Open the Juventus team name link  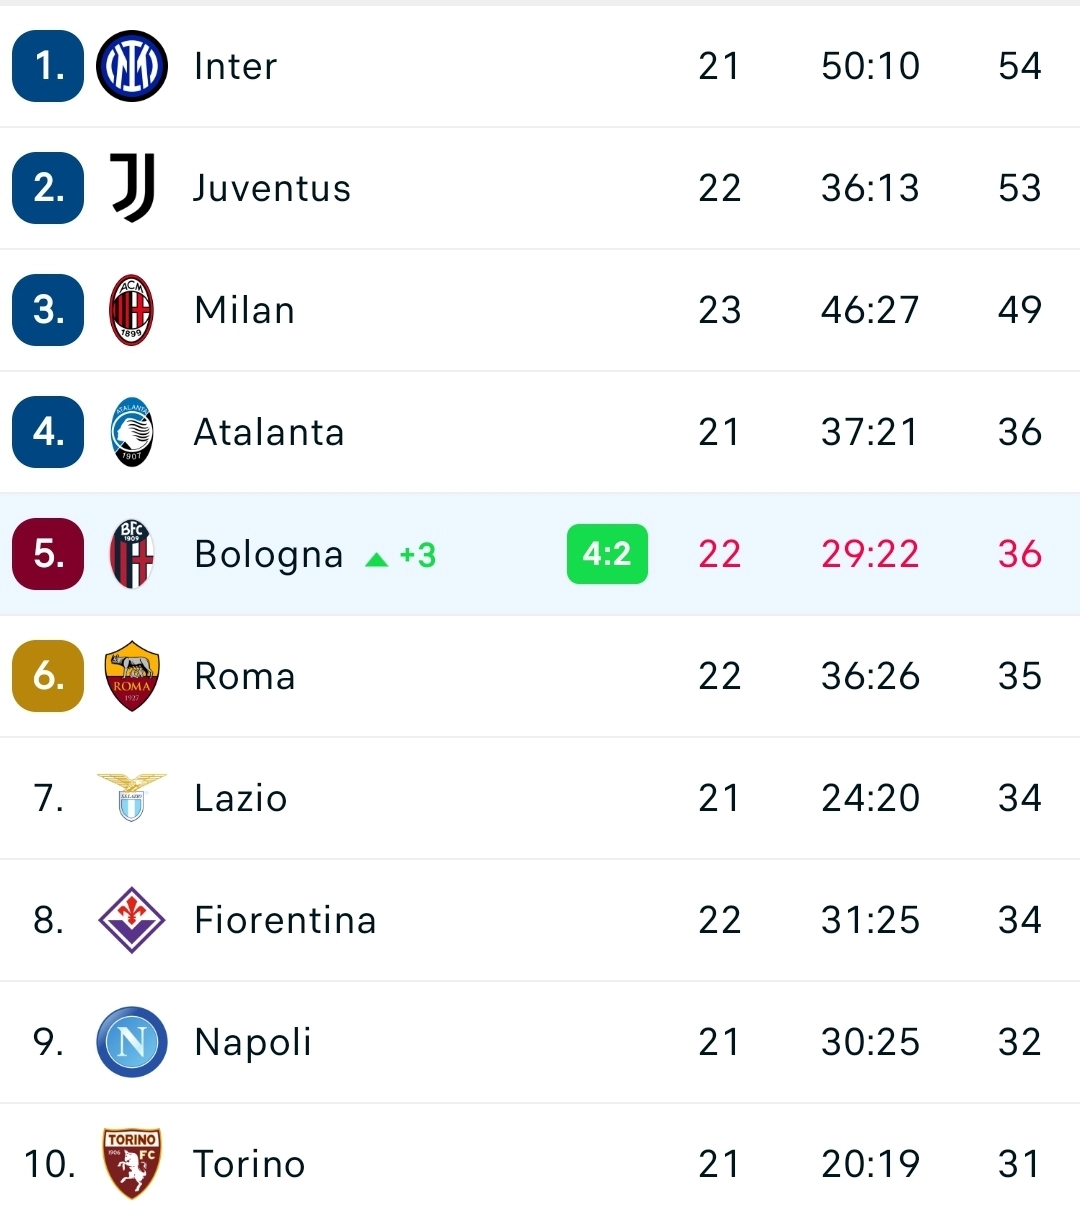272,188
